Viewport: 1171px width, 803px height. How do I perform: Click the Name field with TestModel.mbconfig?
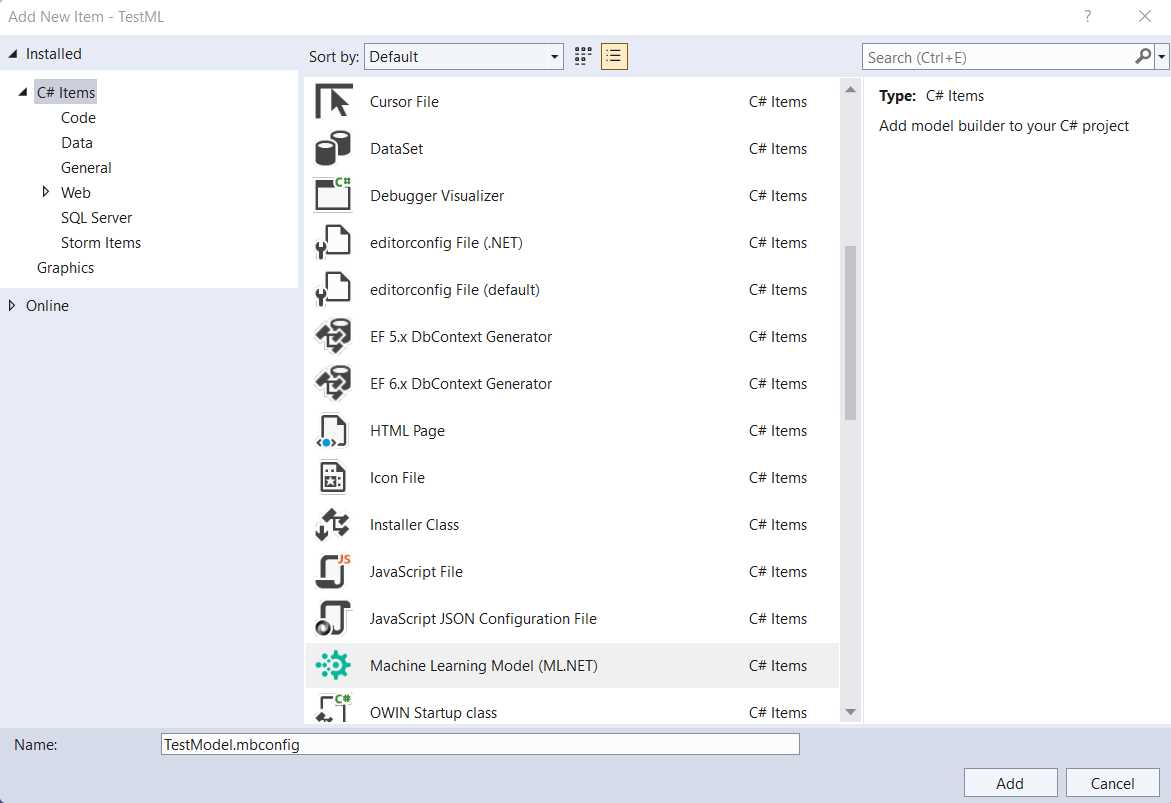[480, 744]
